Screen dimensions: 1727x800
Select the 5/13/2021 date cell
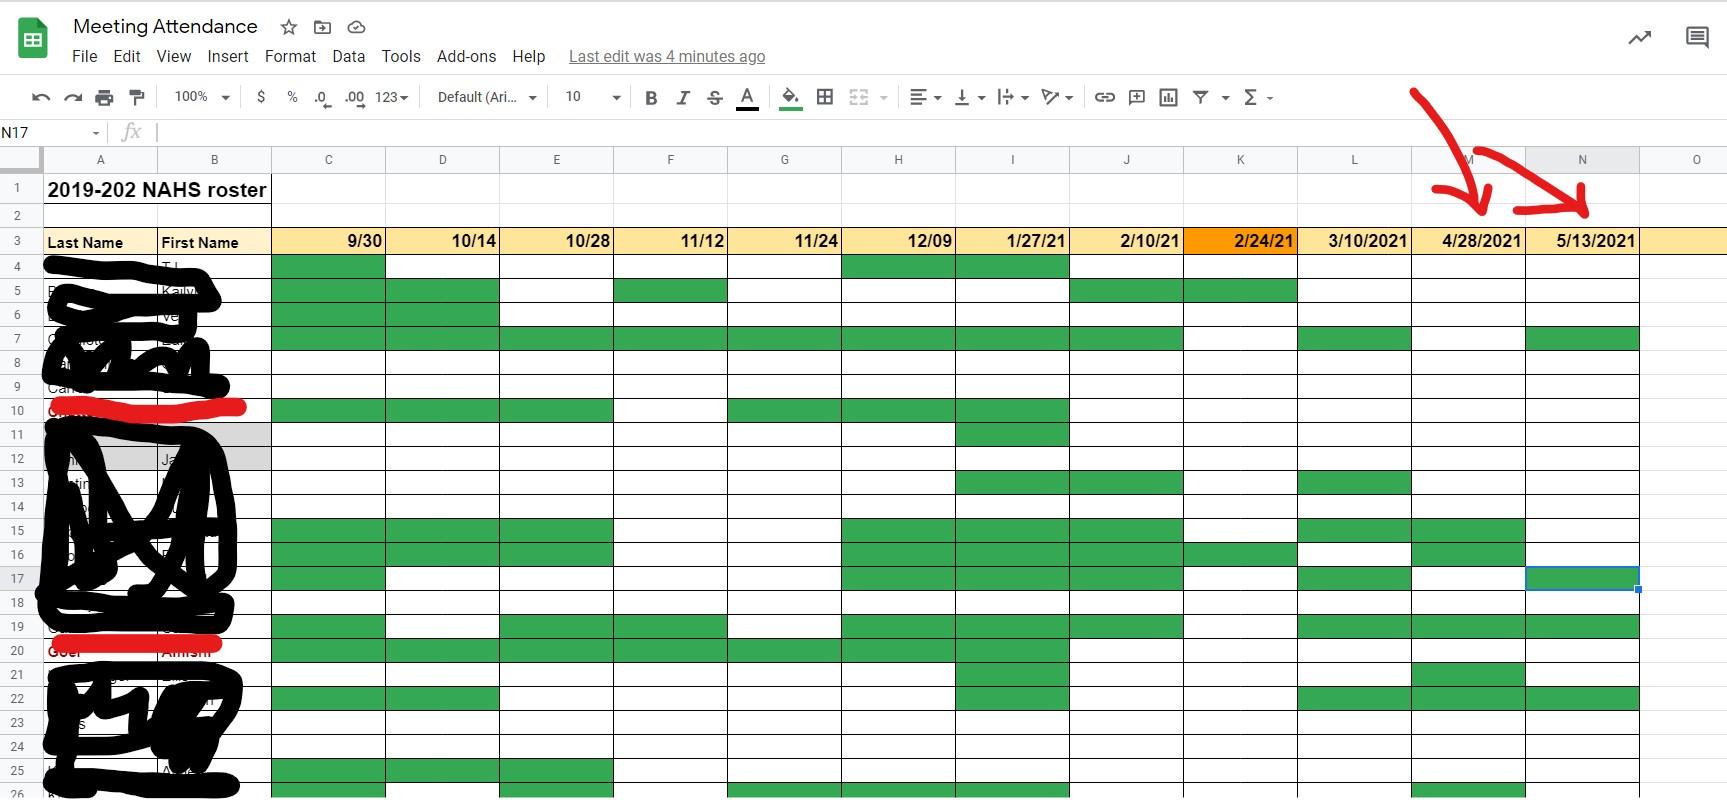[1582, 241]
